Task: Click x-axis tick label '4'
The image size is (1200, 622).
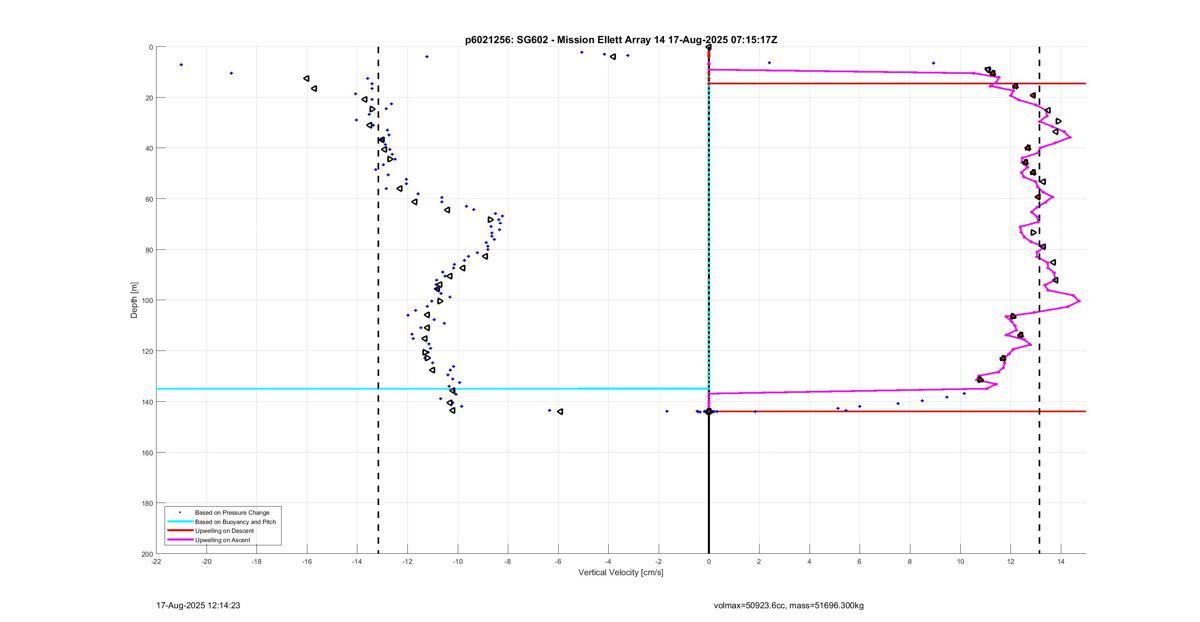Action: tap(809, 561)
